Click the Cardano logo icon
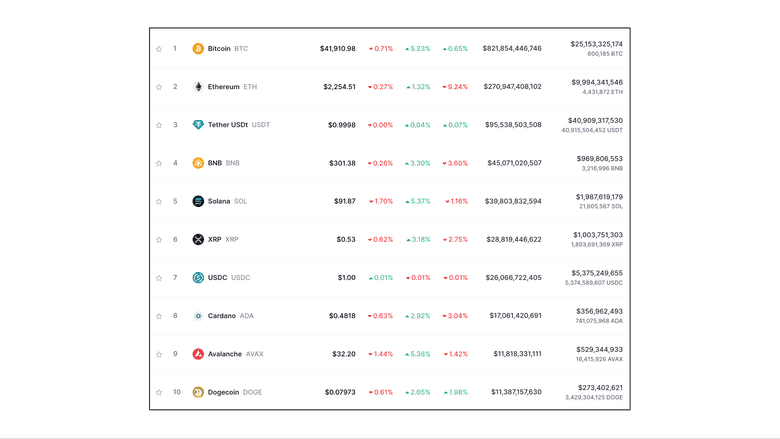The image size is (780, 439). [x=198, y=316]
